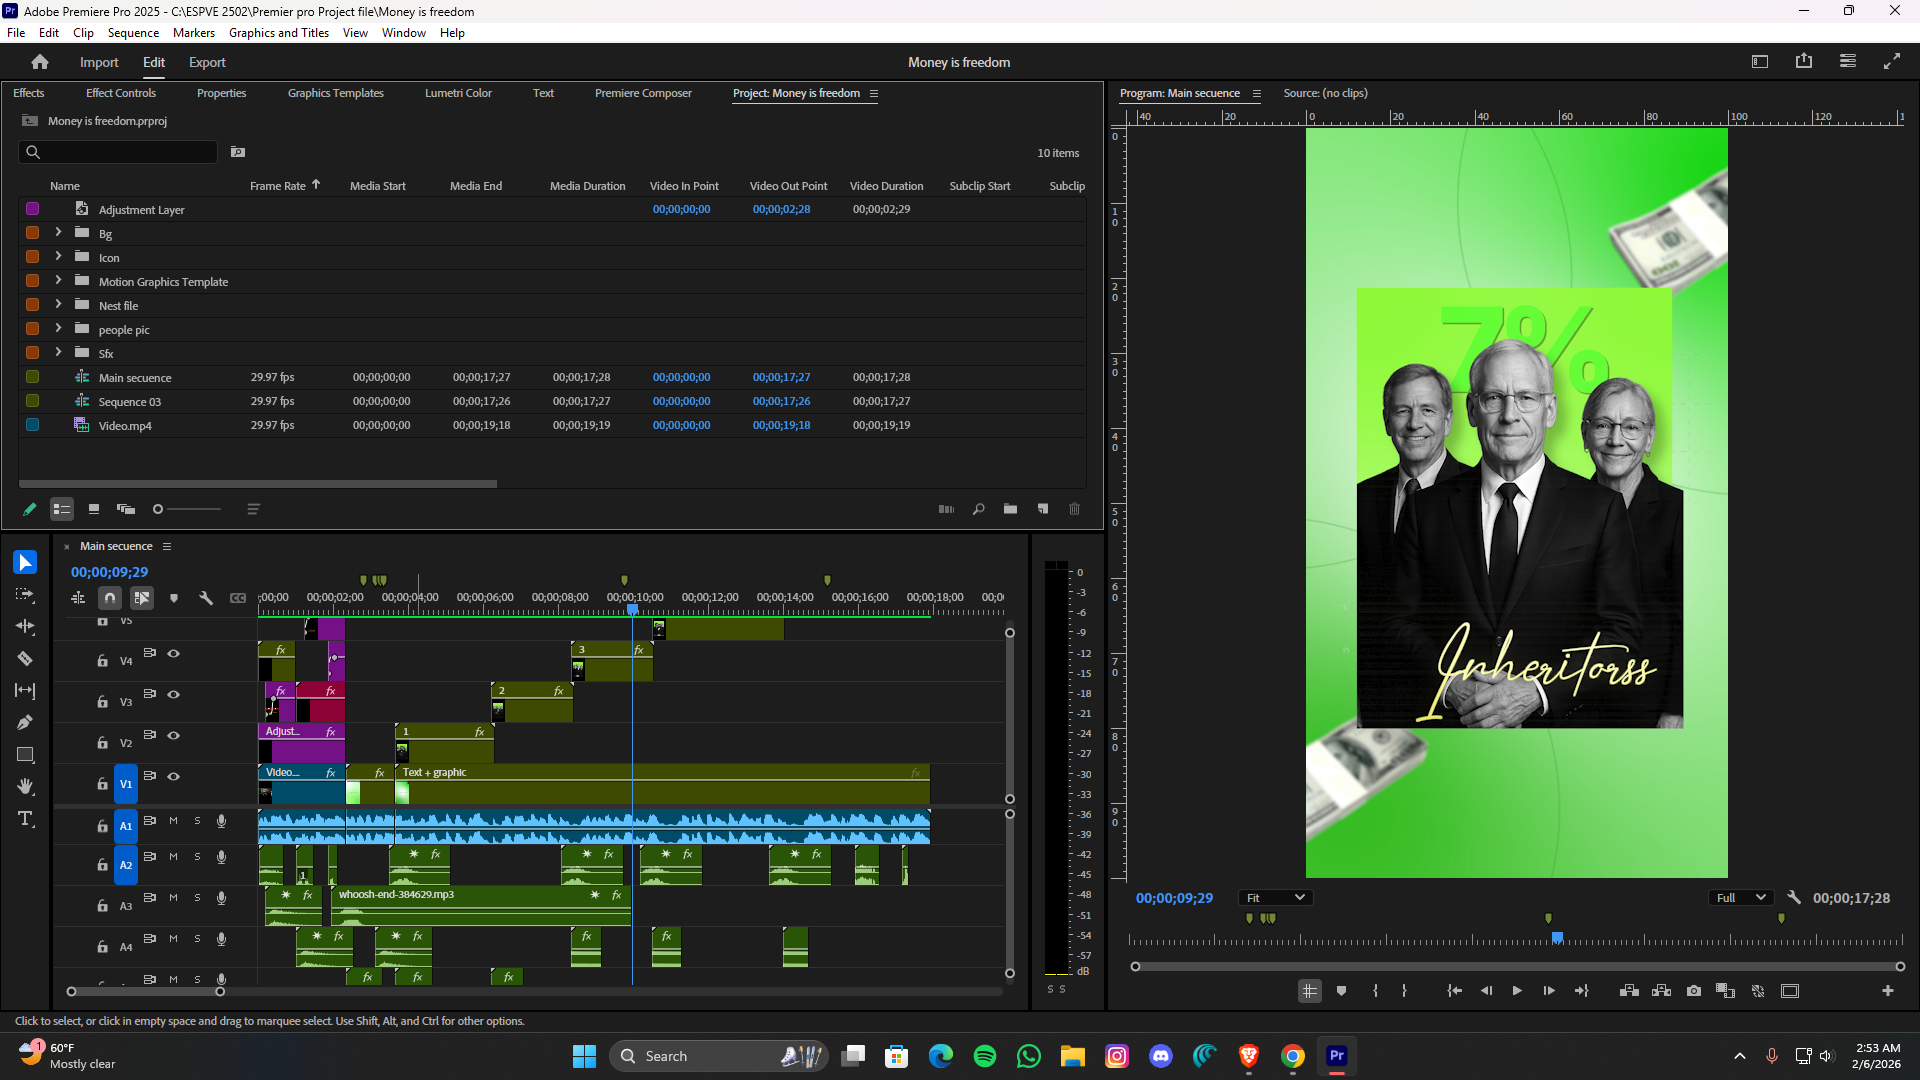Click the New Bin folder icon
The height and width of the screenshot is (1080, 1920).
point(1010,509)
